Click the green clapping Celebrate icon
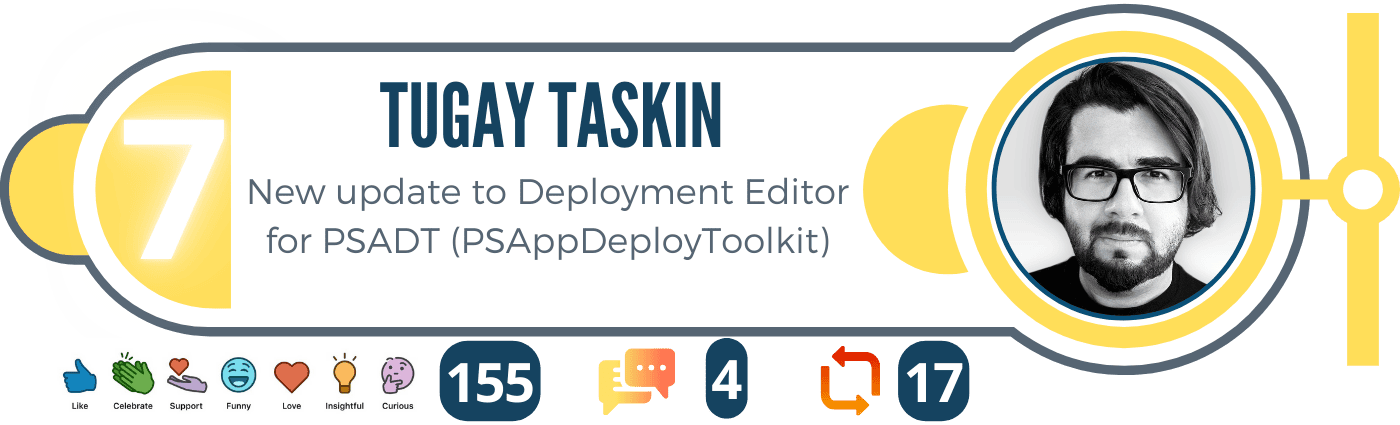The height and width of the screenshot is (425, 1400). (x=132, y=374)
